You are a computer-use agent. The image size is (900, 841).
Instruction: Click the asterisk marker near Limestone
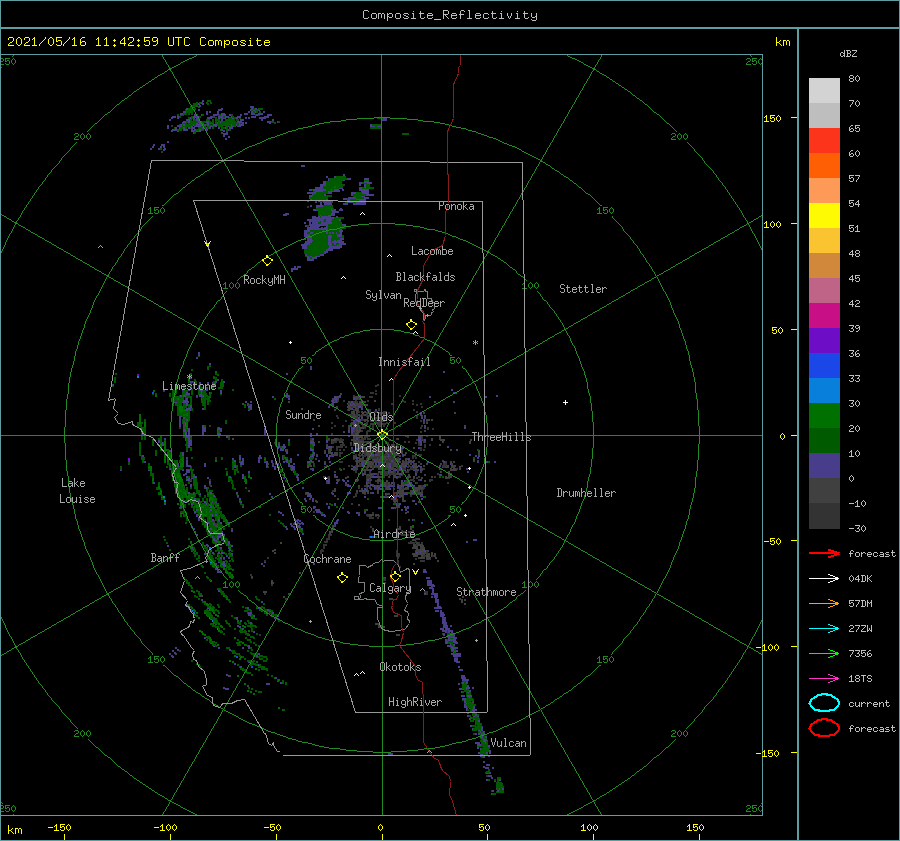click(189, 377)
